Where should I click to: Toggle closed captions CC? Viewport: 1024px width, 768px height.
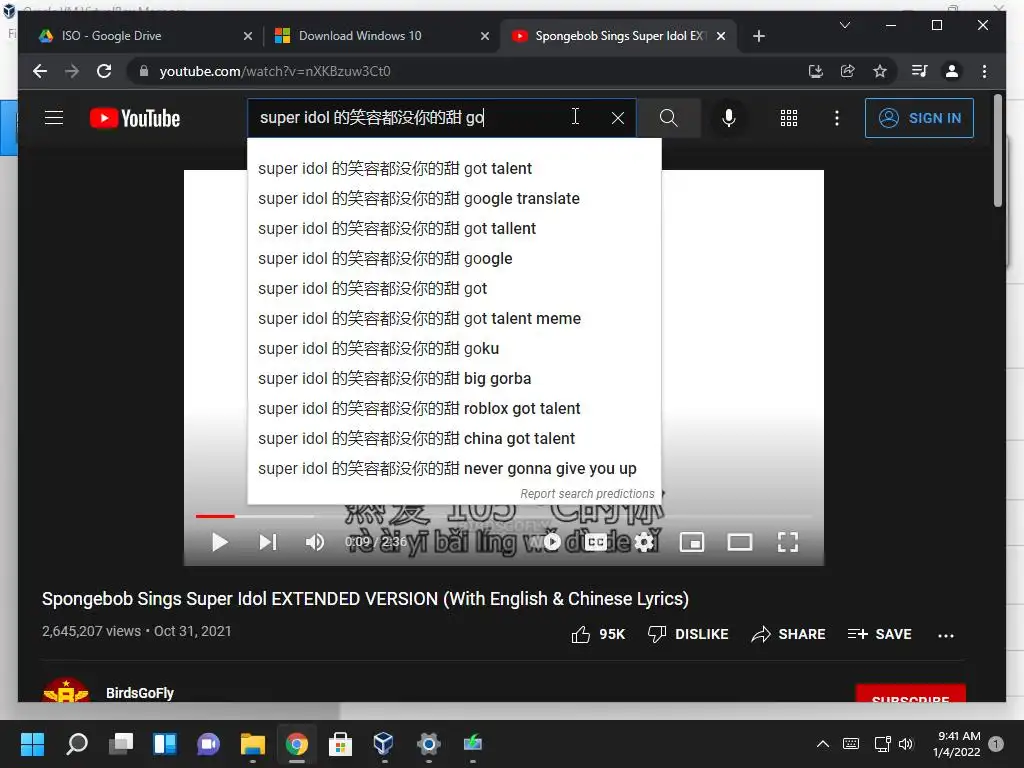(x=596, y=542)
